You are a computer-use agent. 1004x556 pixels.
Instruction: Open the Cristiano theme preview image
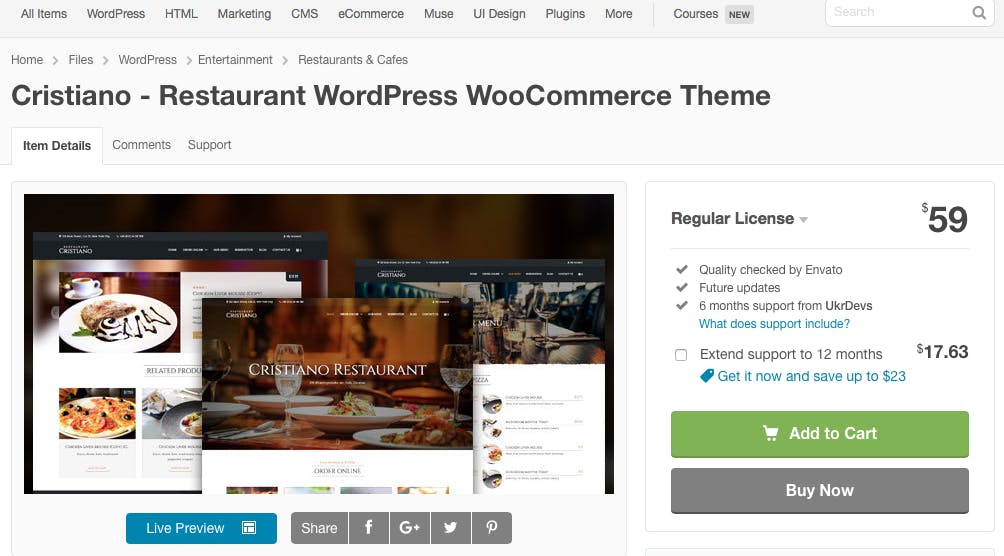[x=319, y=344]
